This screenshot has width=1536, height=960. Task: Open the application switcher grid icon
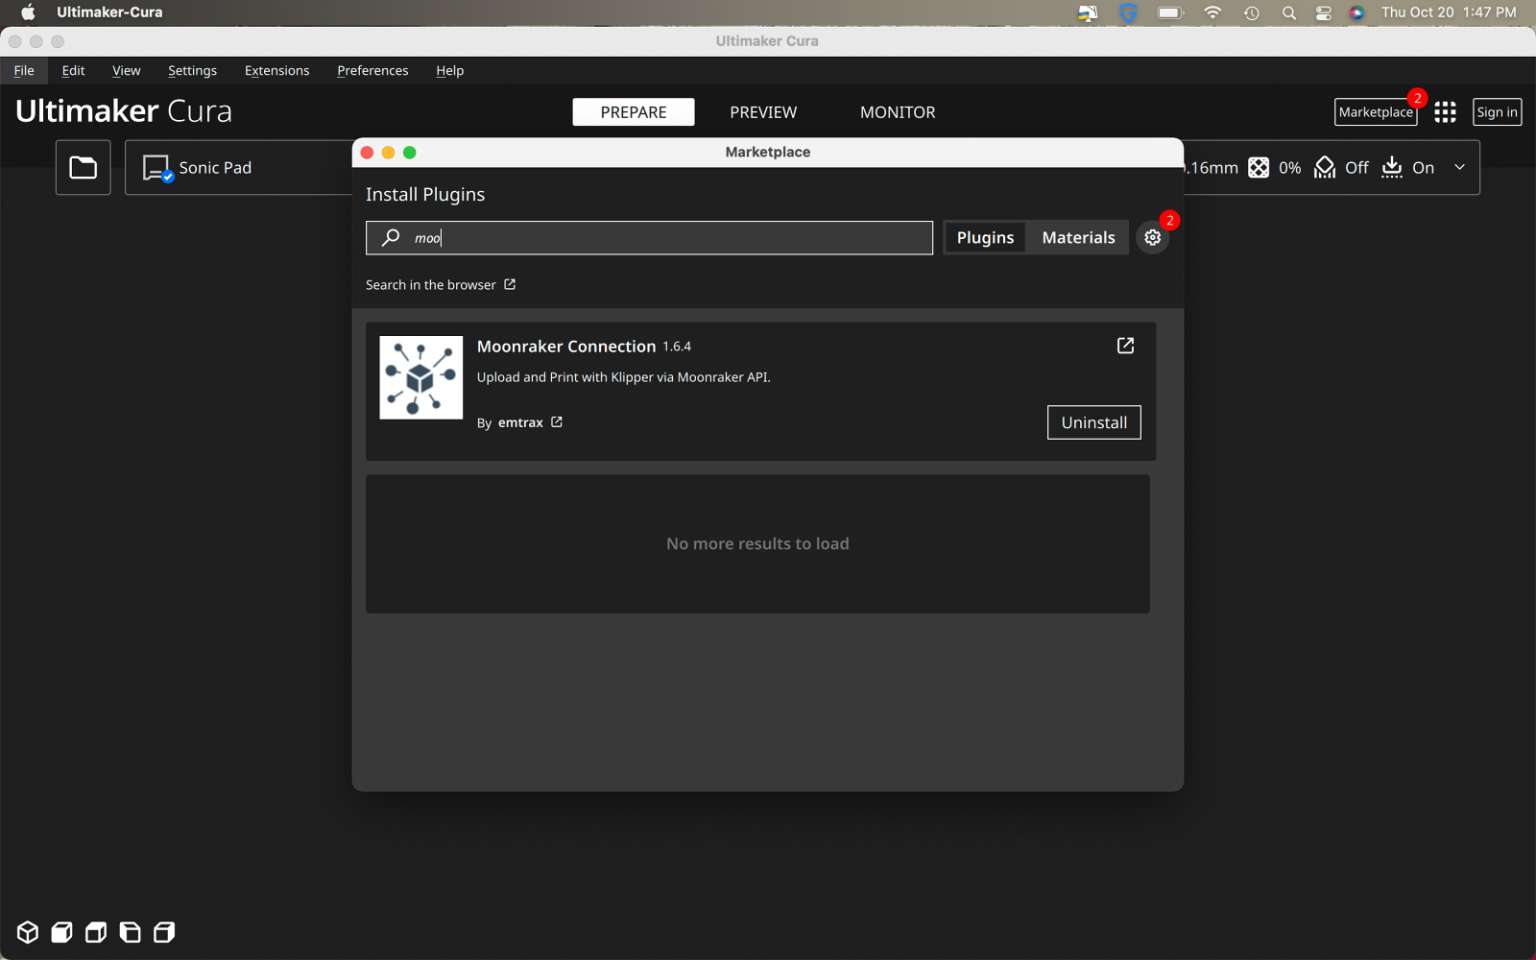[1445, 112]
